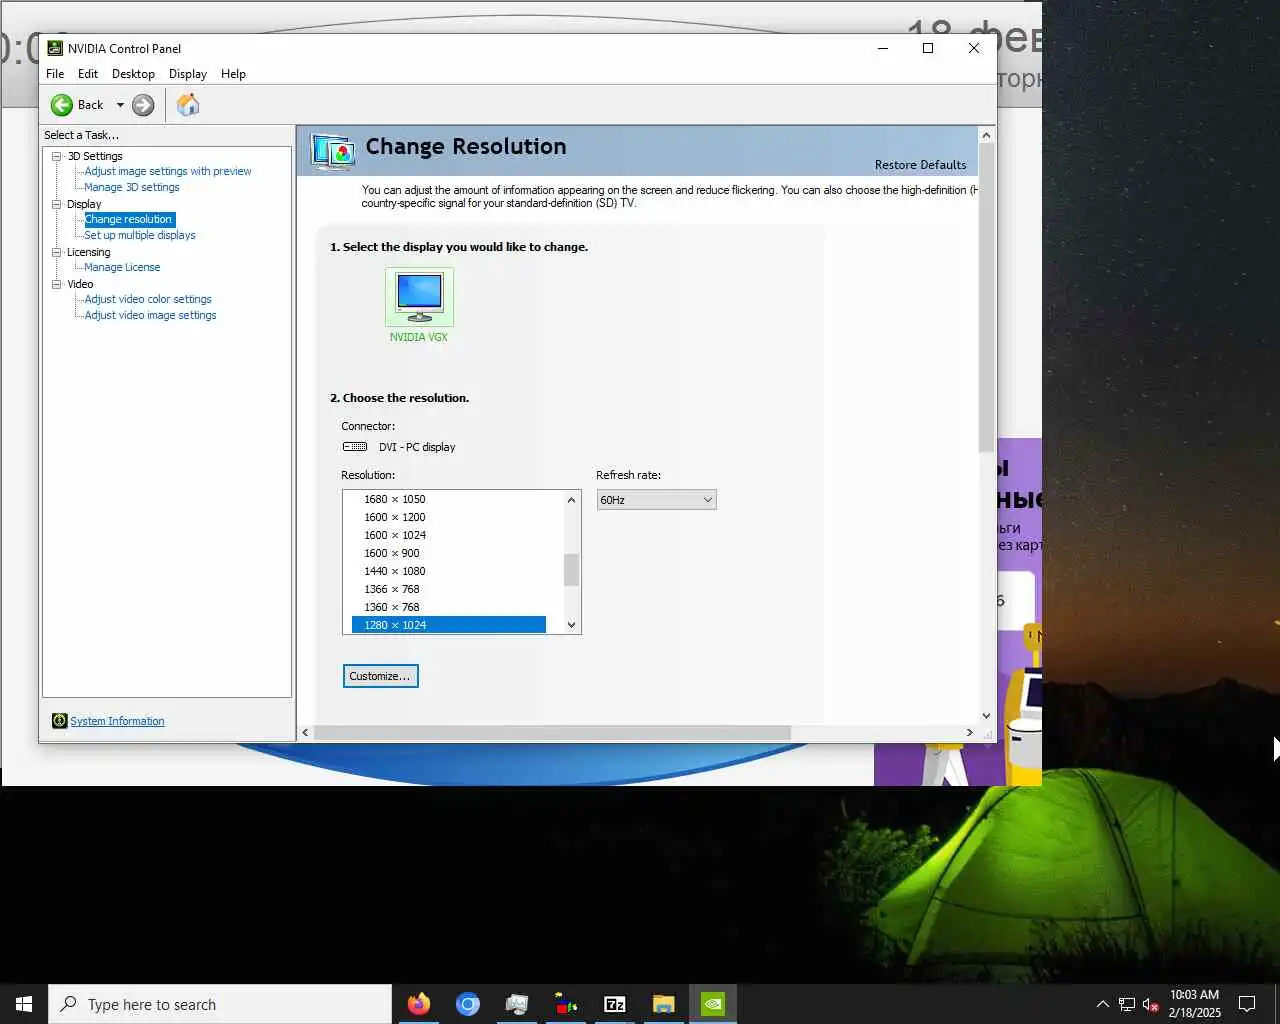
Task: Click the resolution list scrollbar thumb
Action: click(x=572, y=570)
